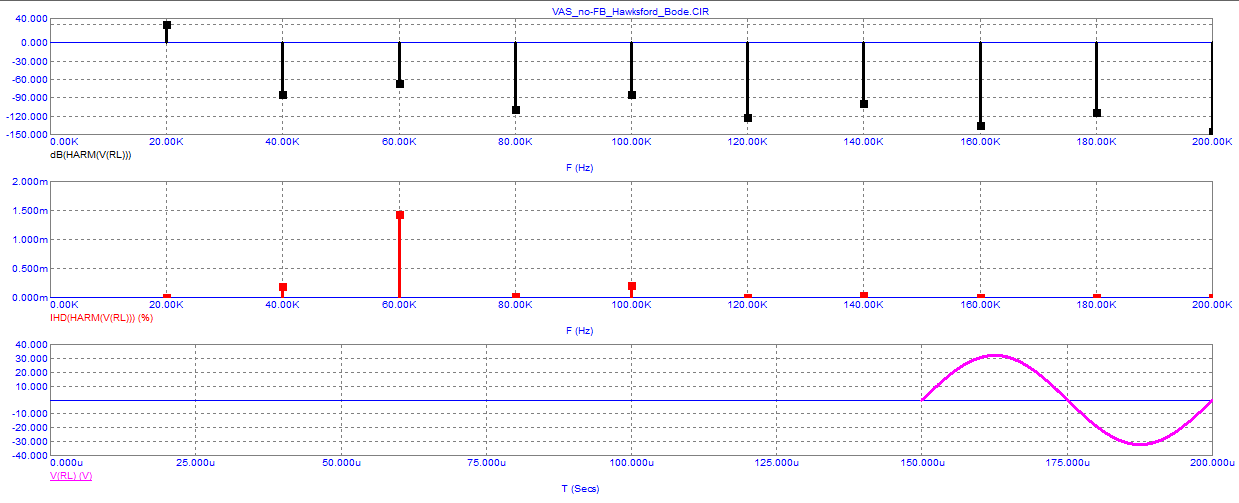This screenshot has height=503, width=1239.
Task: Click the 0.500m tick on the IHD axis
Action: point(28,269)
